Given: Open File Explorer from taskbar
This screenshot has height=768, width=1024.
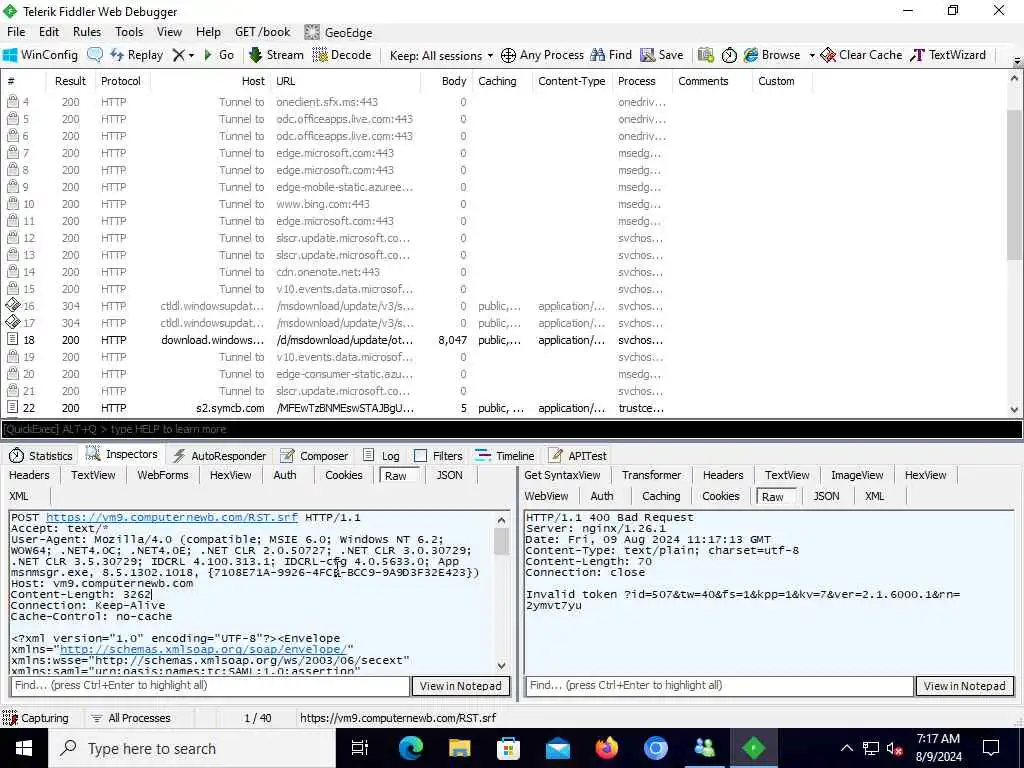Looking at the screenshot, I should click(460, 748).
